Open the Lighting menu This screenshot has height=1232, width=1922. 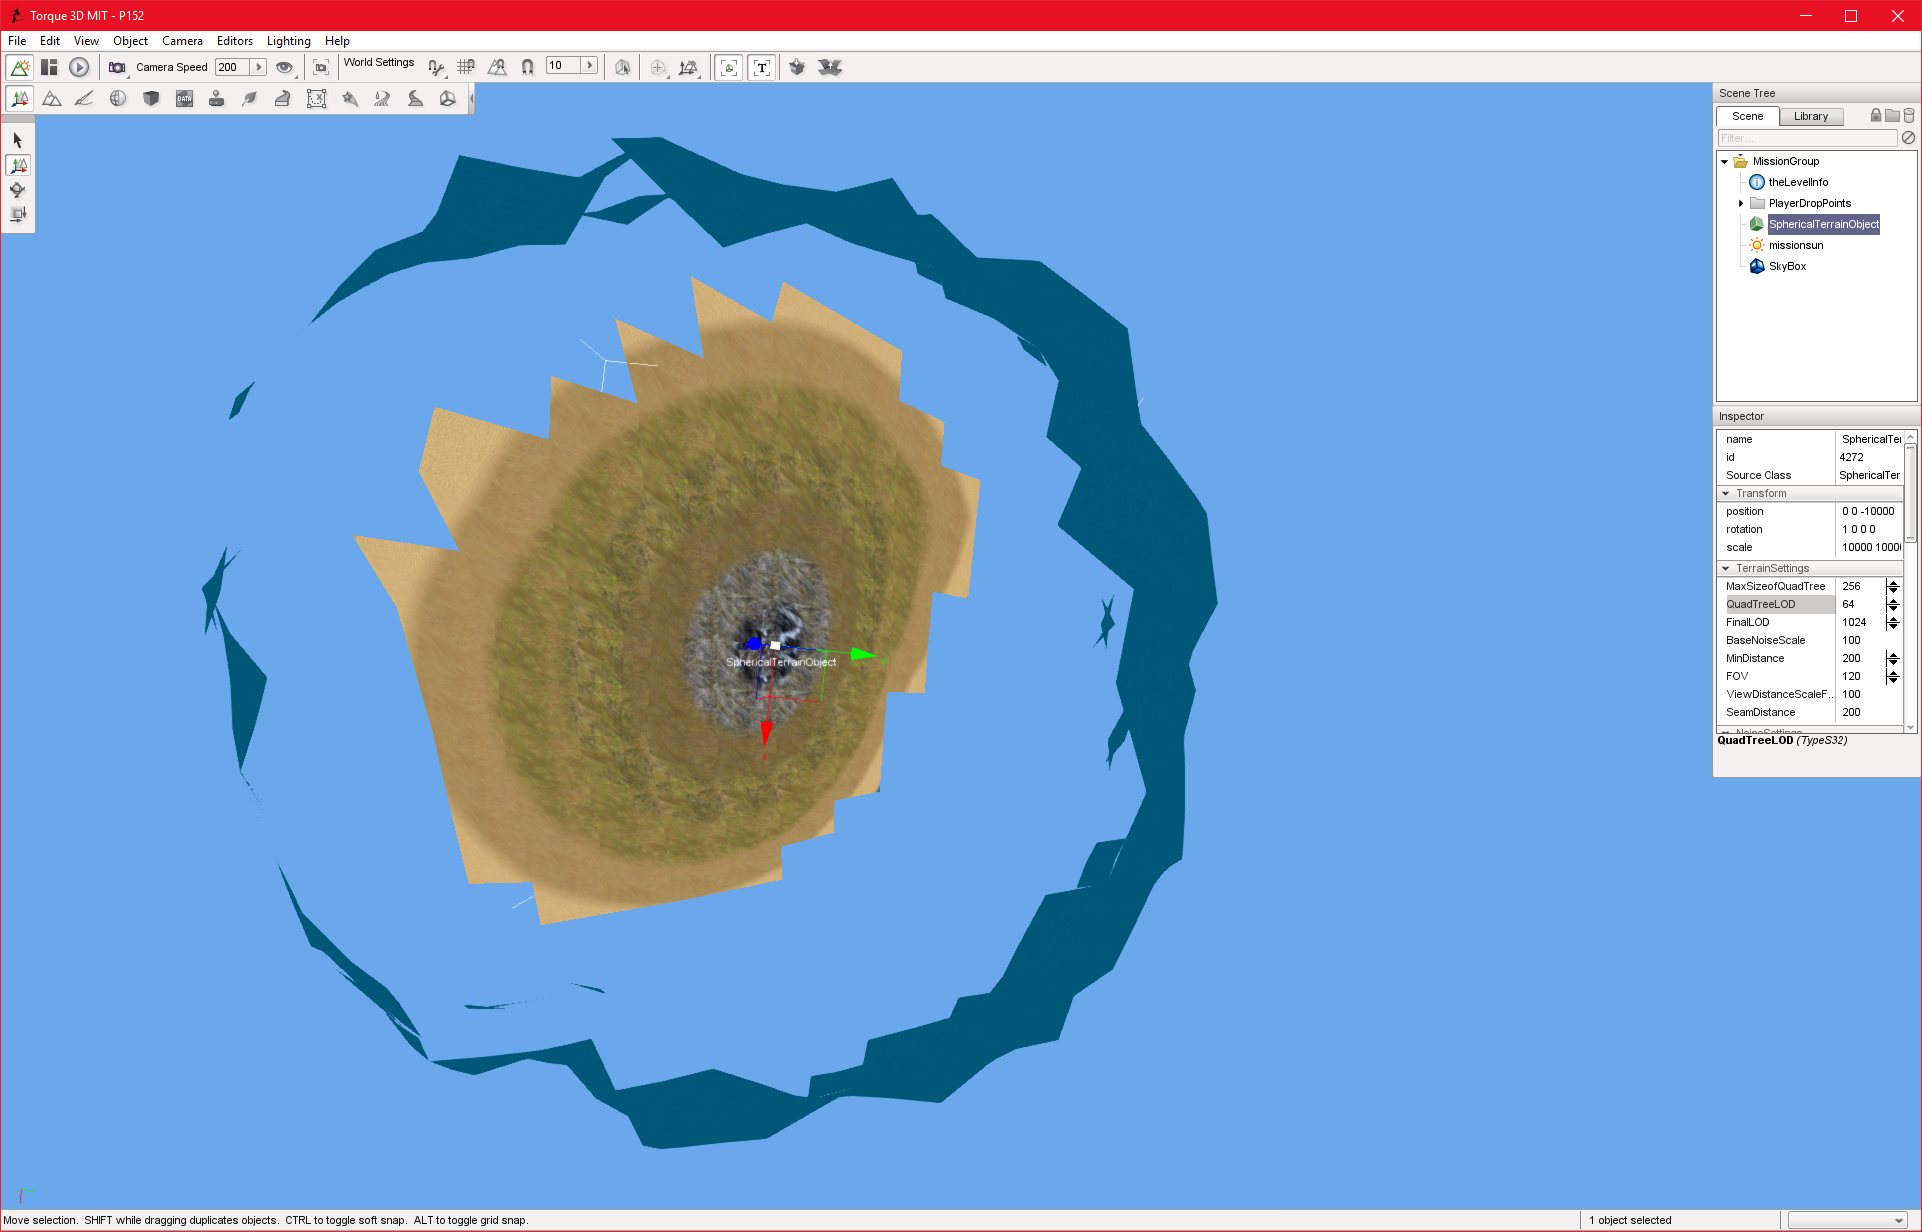(x=288, y=41)
